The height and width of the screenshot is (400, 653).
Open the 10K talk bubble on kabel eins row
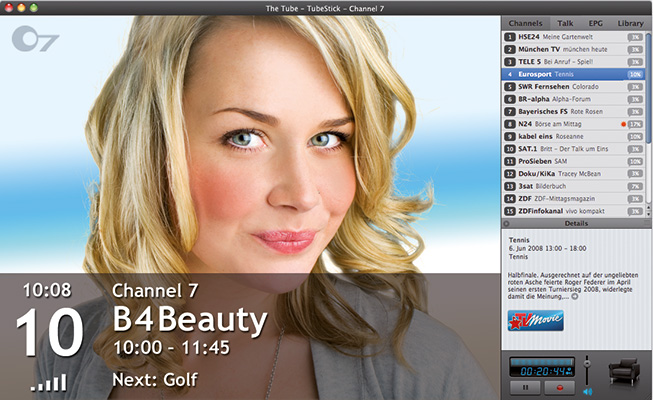coord(635,137)
